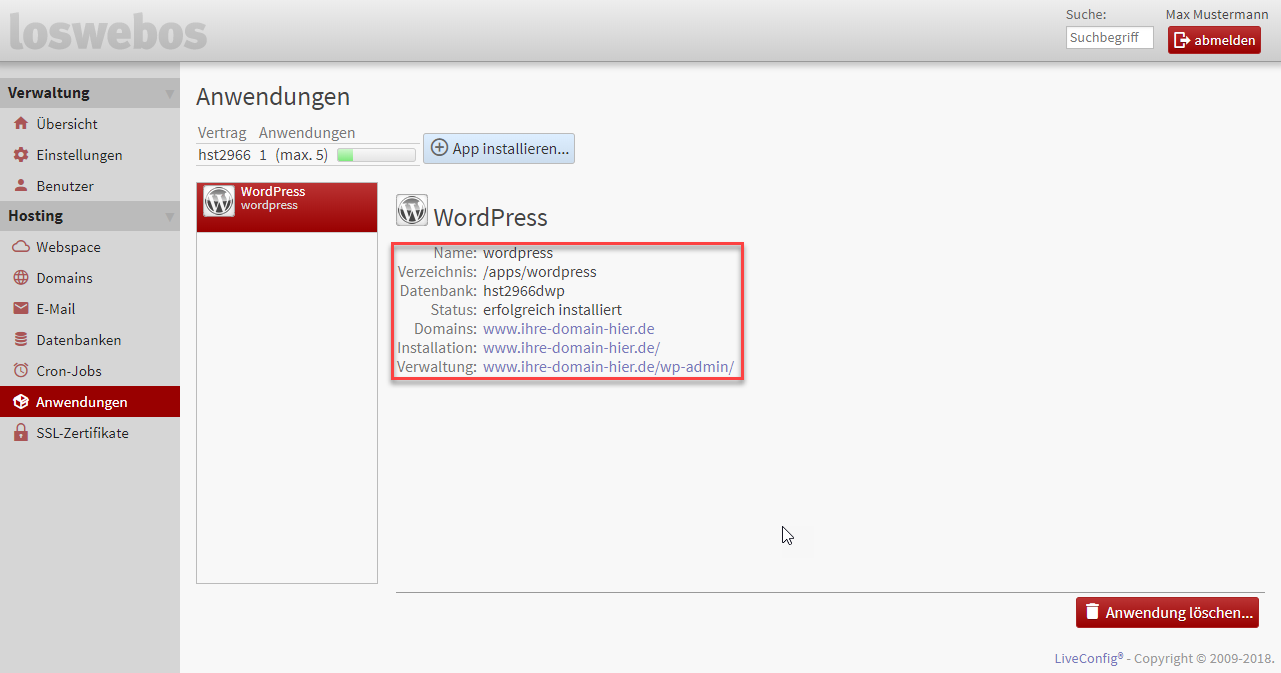Collapse the Verwaltung section arrow
This screenshot has height=673, width=1281.
(x=169, y=94)
